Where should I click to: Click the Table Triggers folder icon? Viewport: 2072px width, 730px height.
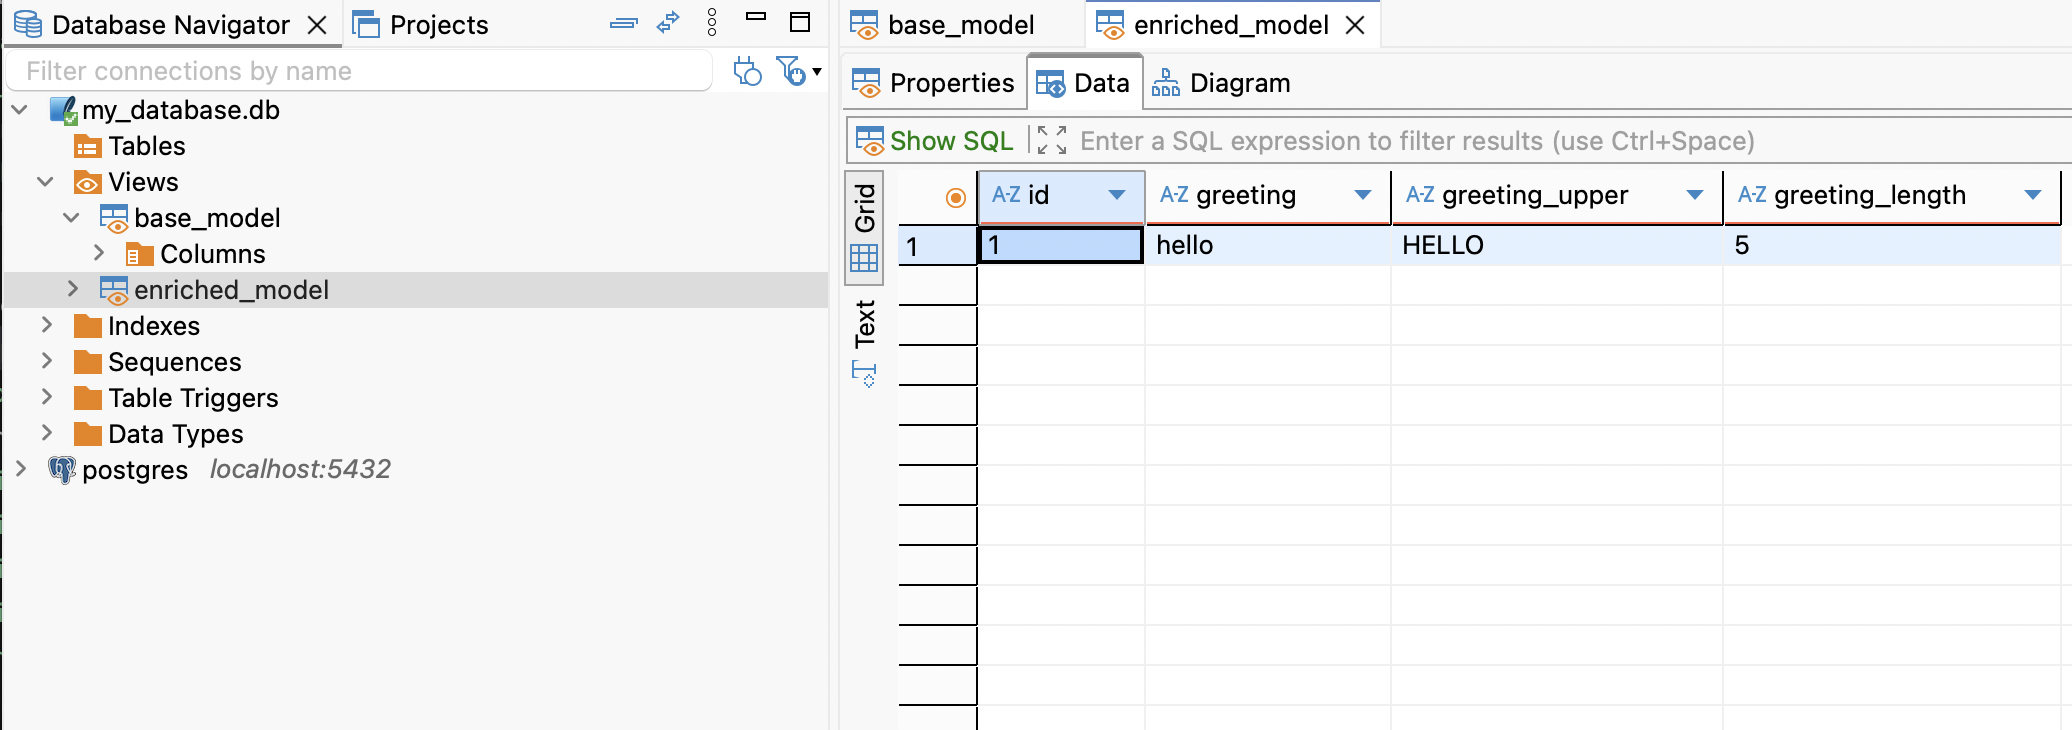pyautogui.click(x=88, y=398)
